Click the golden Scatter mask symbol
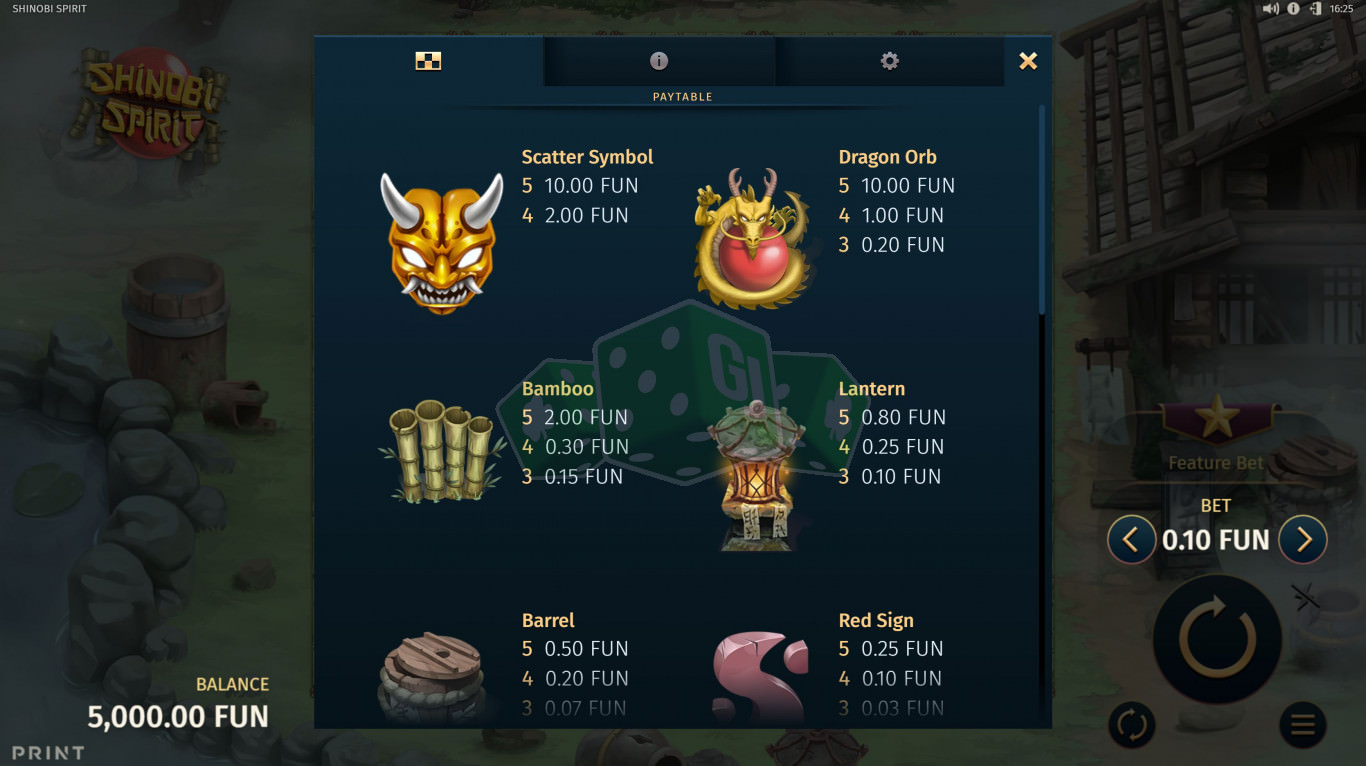1366x766 pixels. click(441, 244)
